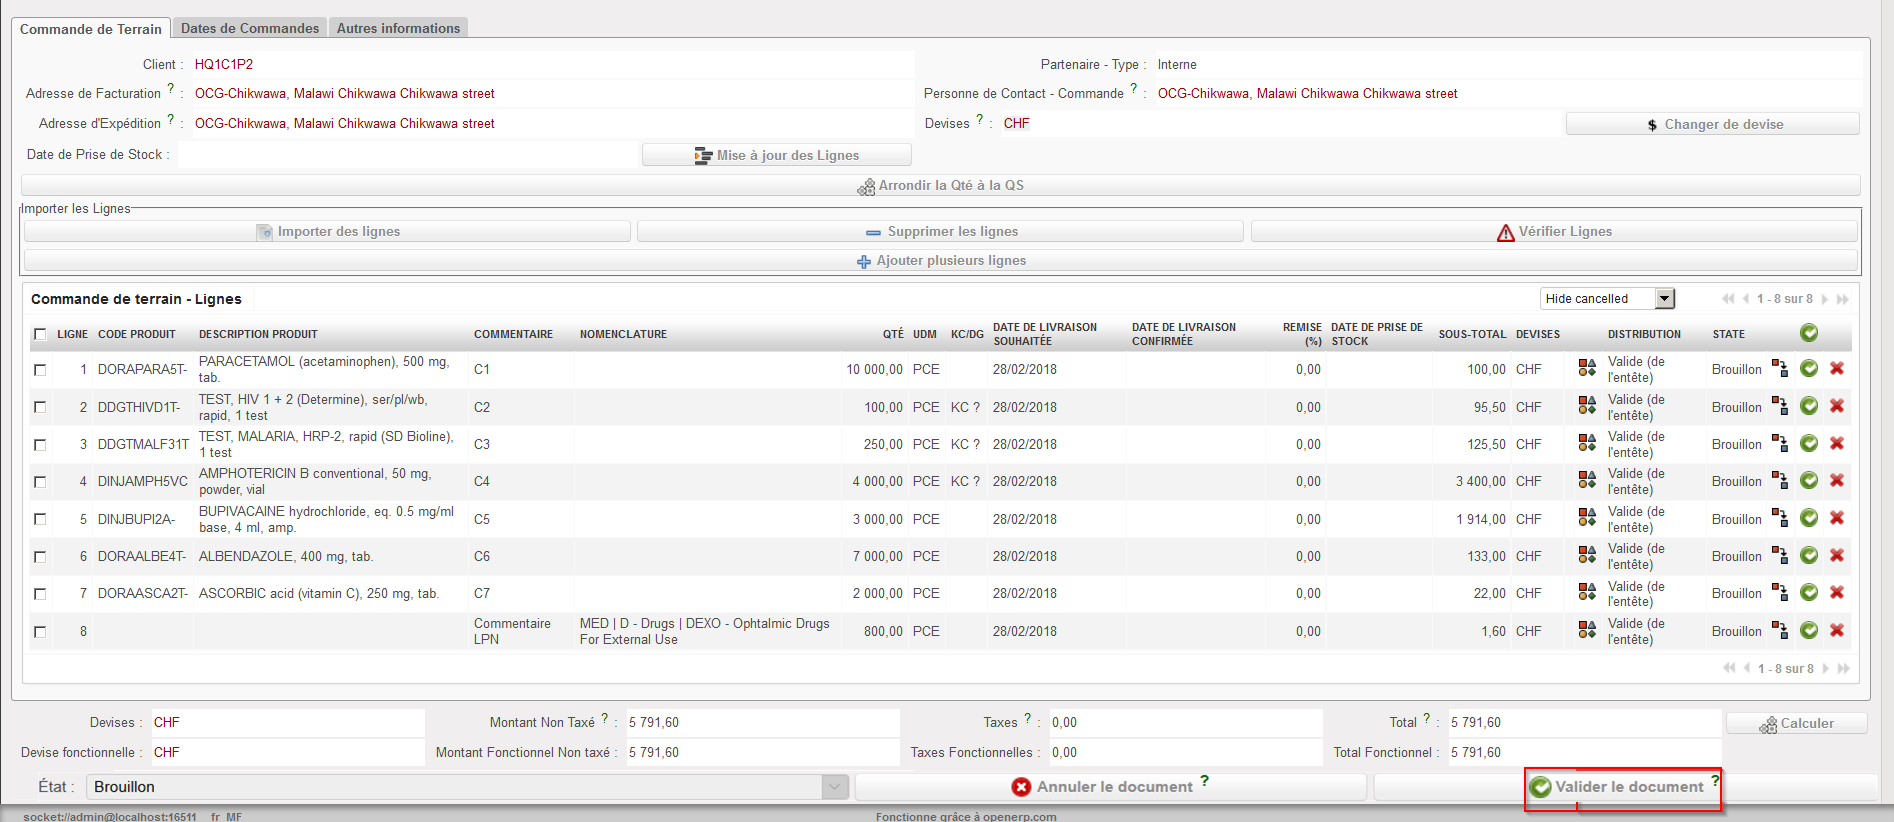
Task: Switch to Dates de Commandes tab
Action: [x=250, y=28]
